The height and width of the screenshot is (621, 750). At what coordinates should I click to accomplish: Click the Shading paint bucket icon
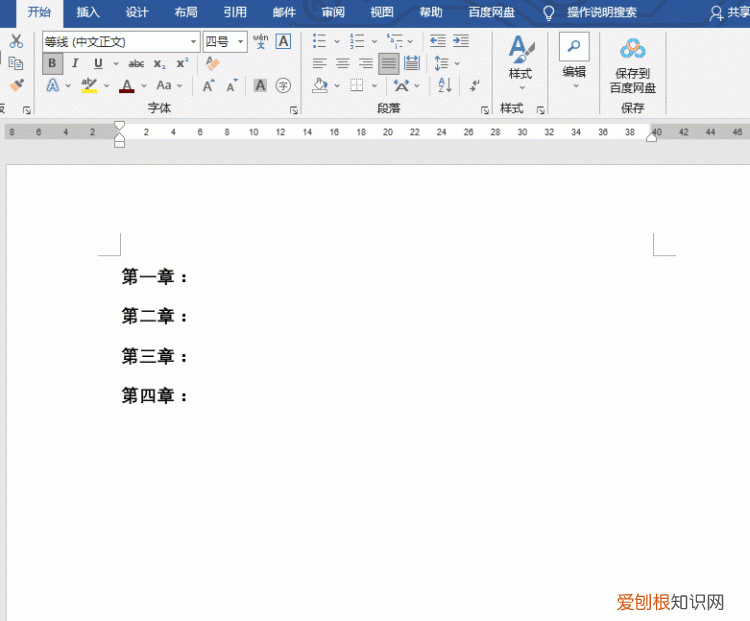(x=320, y=86)
